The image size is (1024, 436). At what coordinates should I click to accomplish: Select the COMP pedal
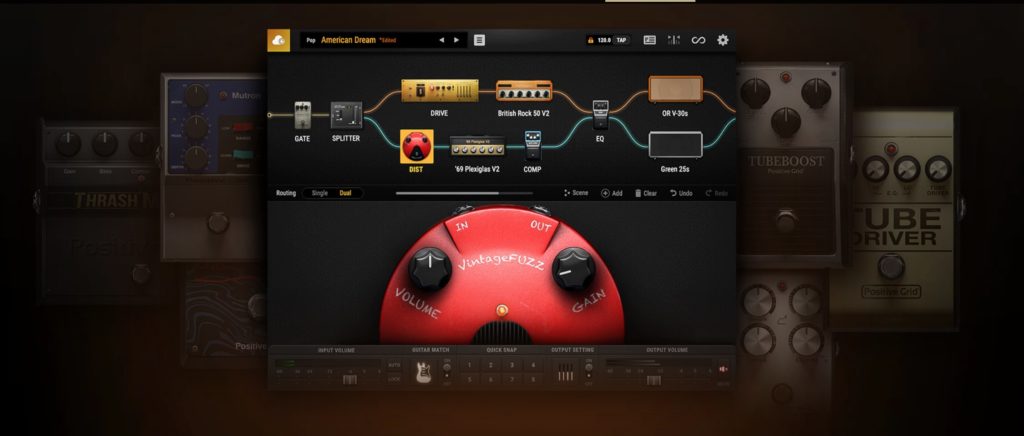click(x=533, y=146)
